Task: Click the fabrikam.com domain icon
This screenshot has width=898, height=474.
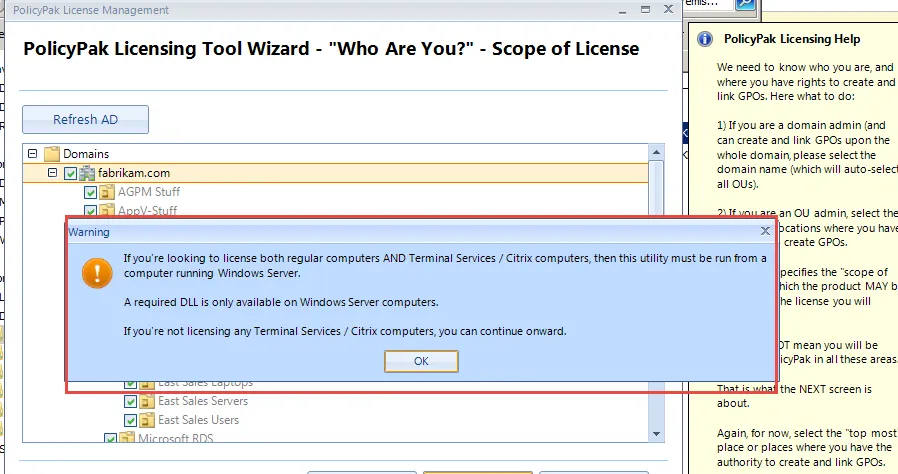Action: click(87, 173)
